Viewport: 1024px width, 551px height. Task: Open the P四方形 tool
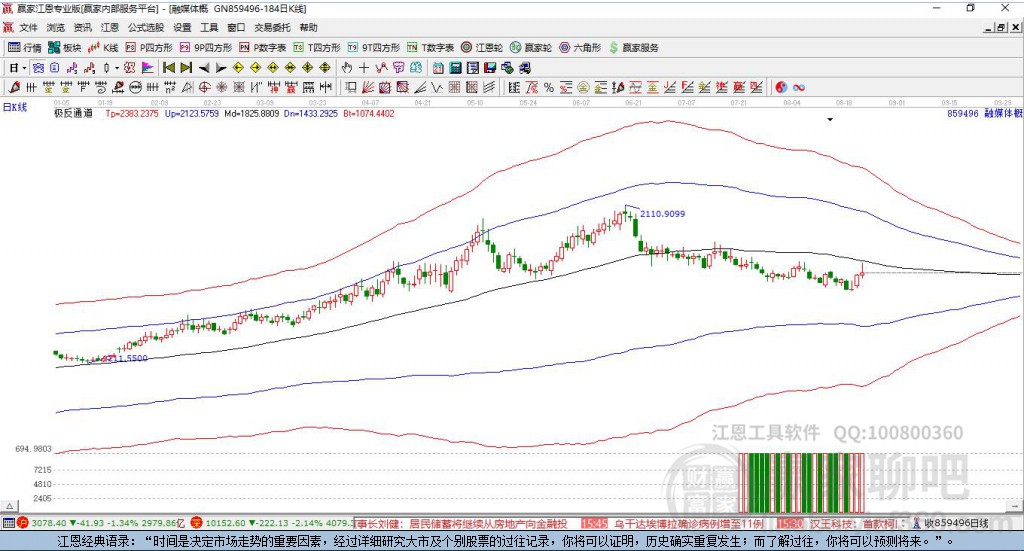point(149,48)
